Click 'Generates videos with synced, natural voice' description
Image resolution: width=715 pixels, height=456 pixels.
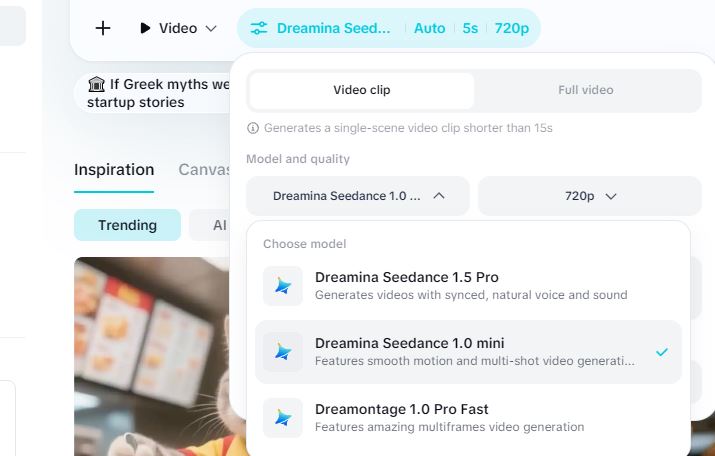coord(471,295)
